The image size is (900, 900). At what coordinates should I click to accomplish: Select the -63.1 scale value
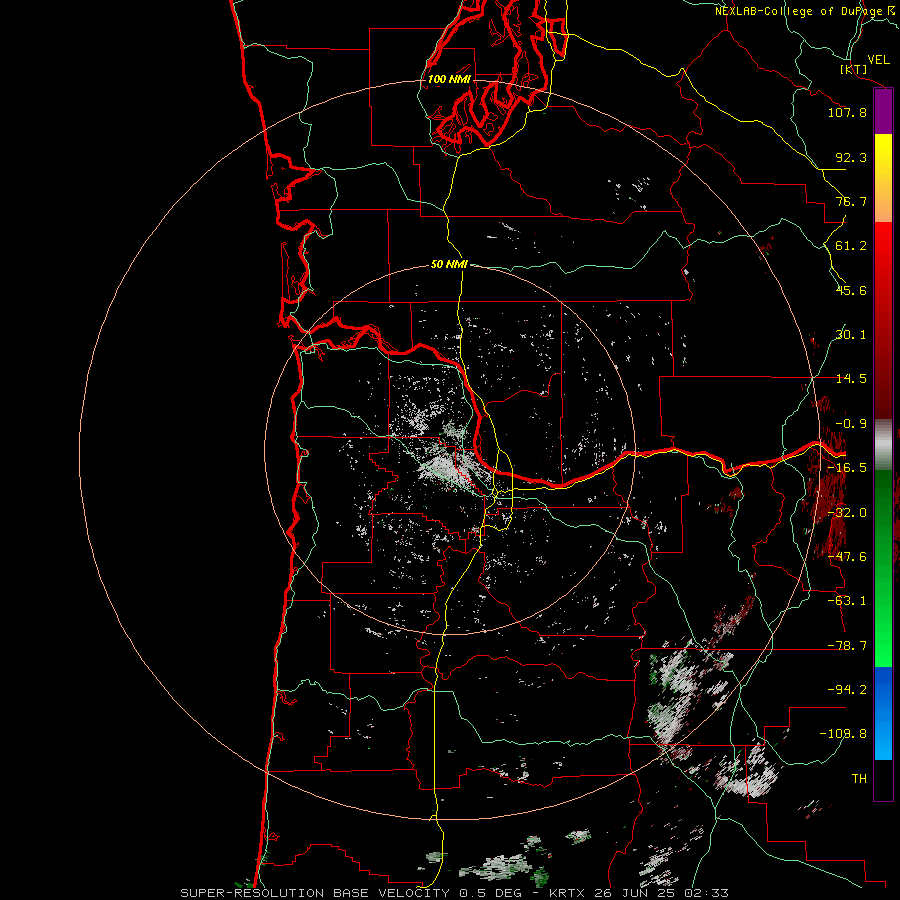tap(847, 601)
